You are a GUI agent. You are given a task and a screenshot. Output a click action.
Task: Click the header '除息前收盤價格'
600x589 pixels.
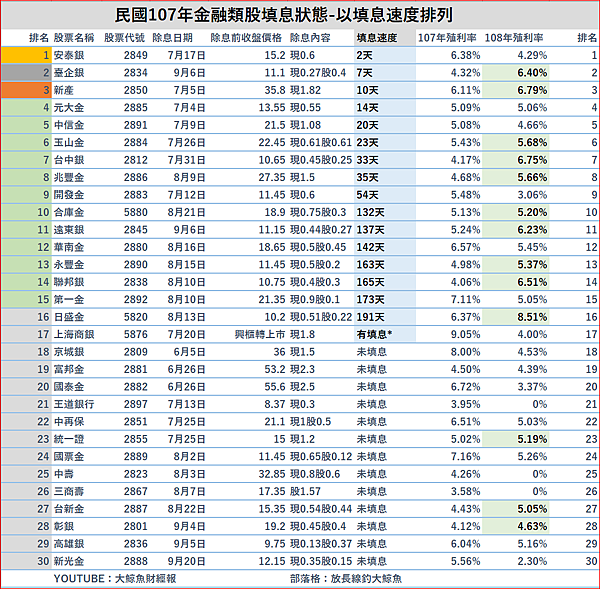[x=246, y=38]
